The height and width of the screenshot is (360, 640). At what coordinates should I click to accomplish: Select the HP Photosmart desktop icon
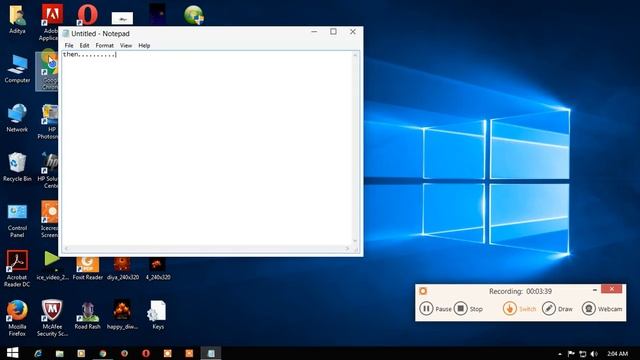click(x=49, y=122)
